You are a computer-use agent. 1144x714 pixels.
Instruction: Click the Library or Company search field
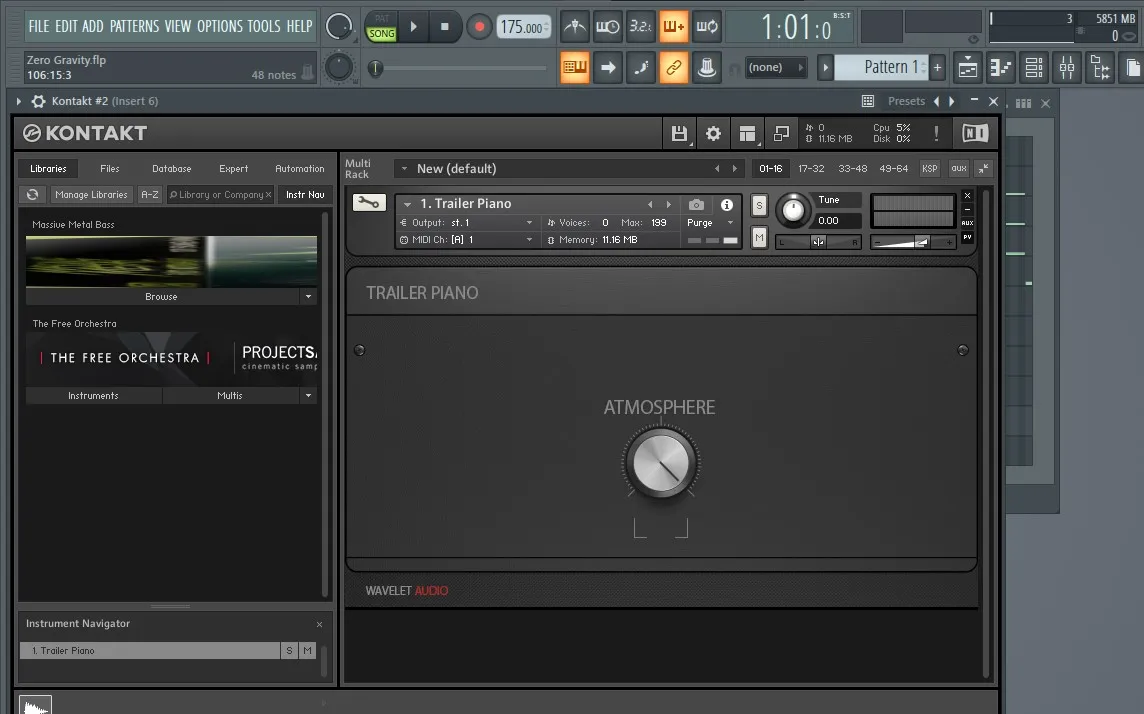point(220,195)
